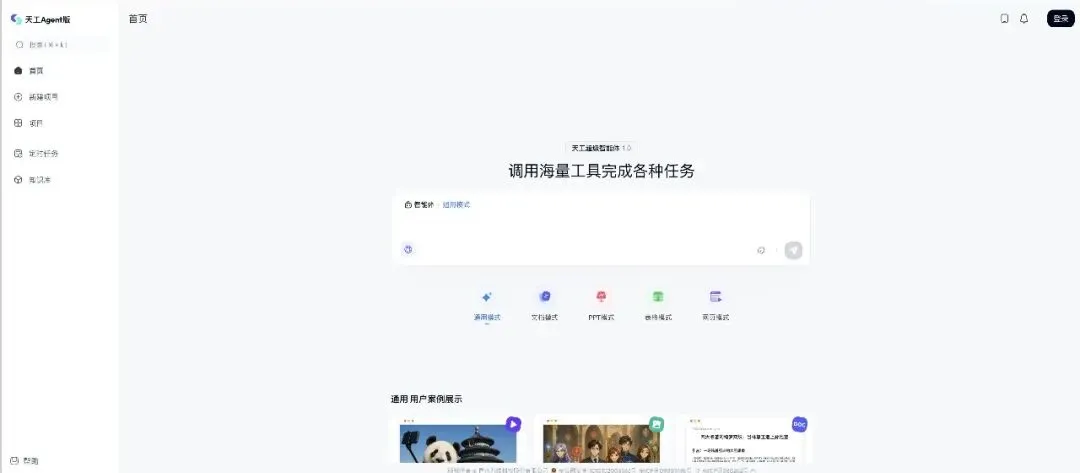Open the knowledge base cube icon

pyautogui.click(x=19, y=180)
